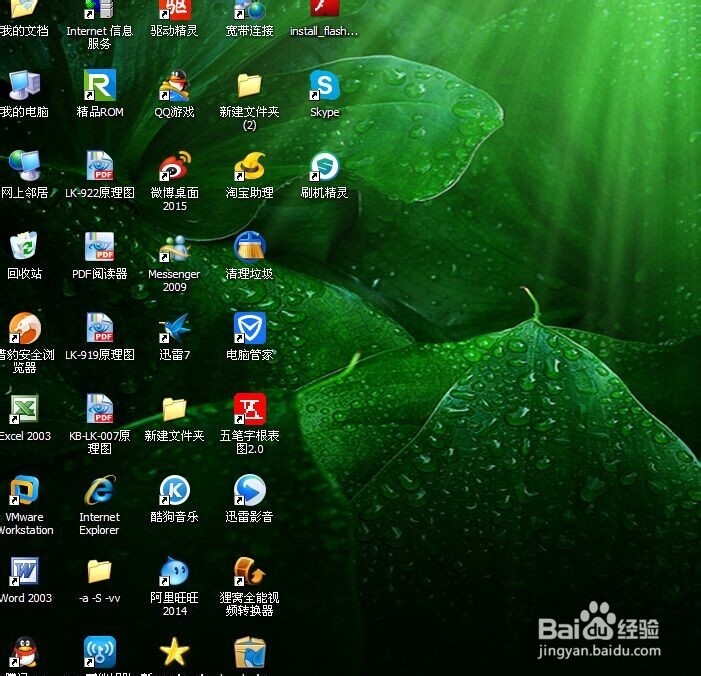
Task: Open the bottom-row box icon with blue bird
Action: [249, 652]
